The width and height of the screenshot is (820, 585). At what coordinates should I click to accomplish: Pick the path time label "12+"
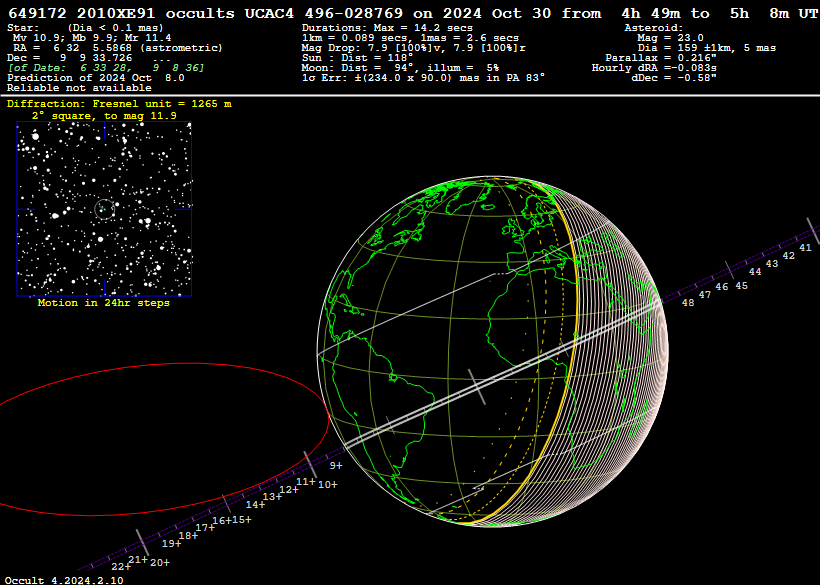click(x=289, y=490)
